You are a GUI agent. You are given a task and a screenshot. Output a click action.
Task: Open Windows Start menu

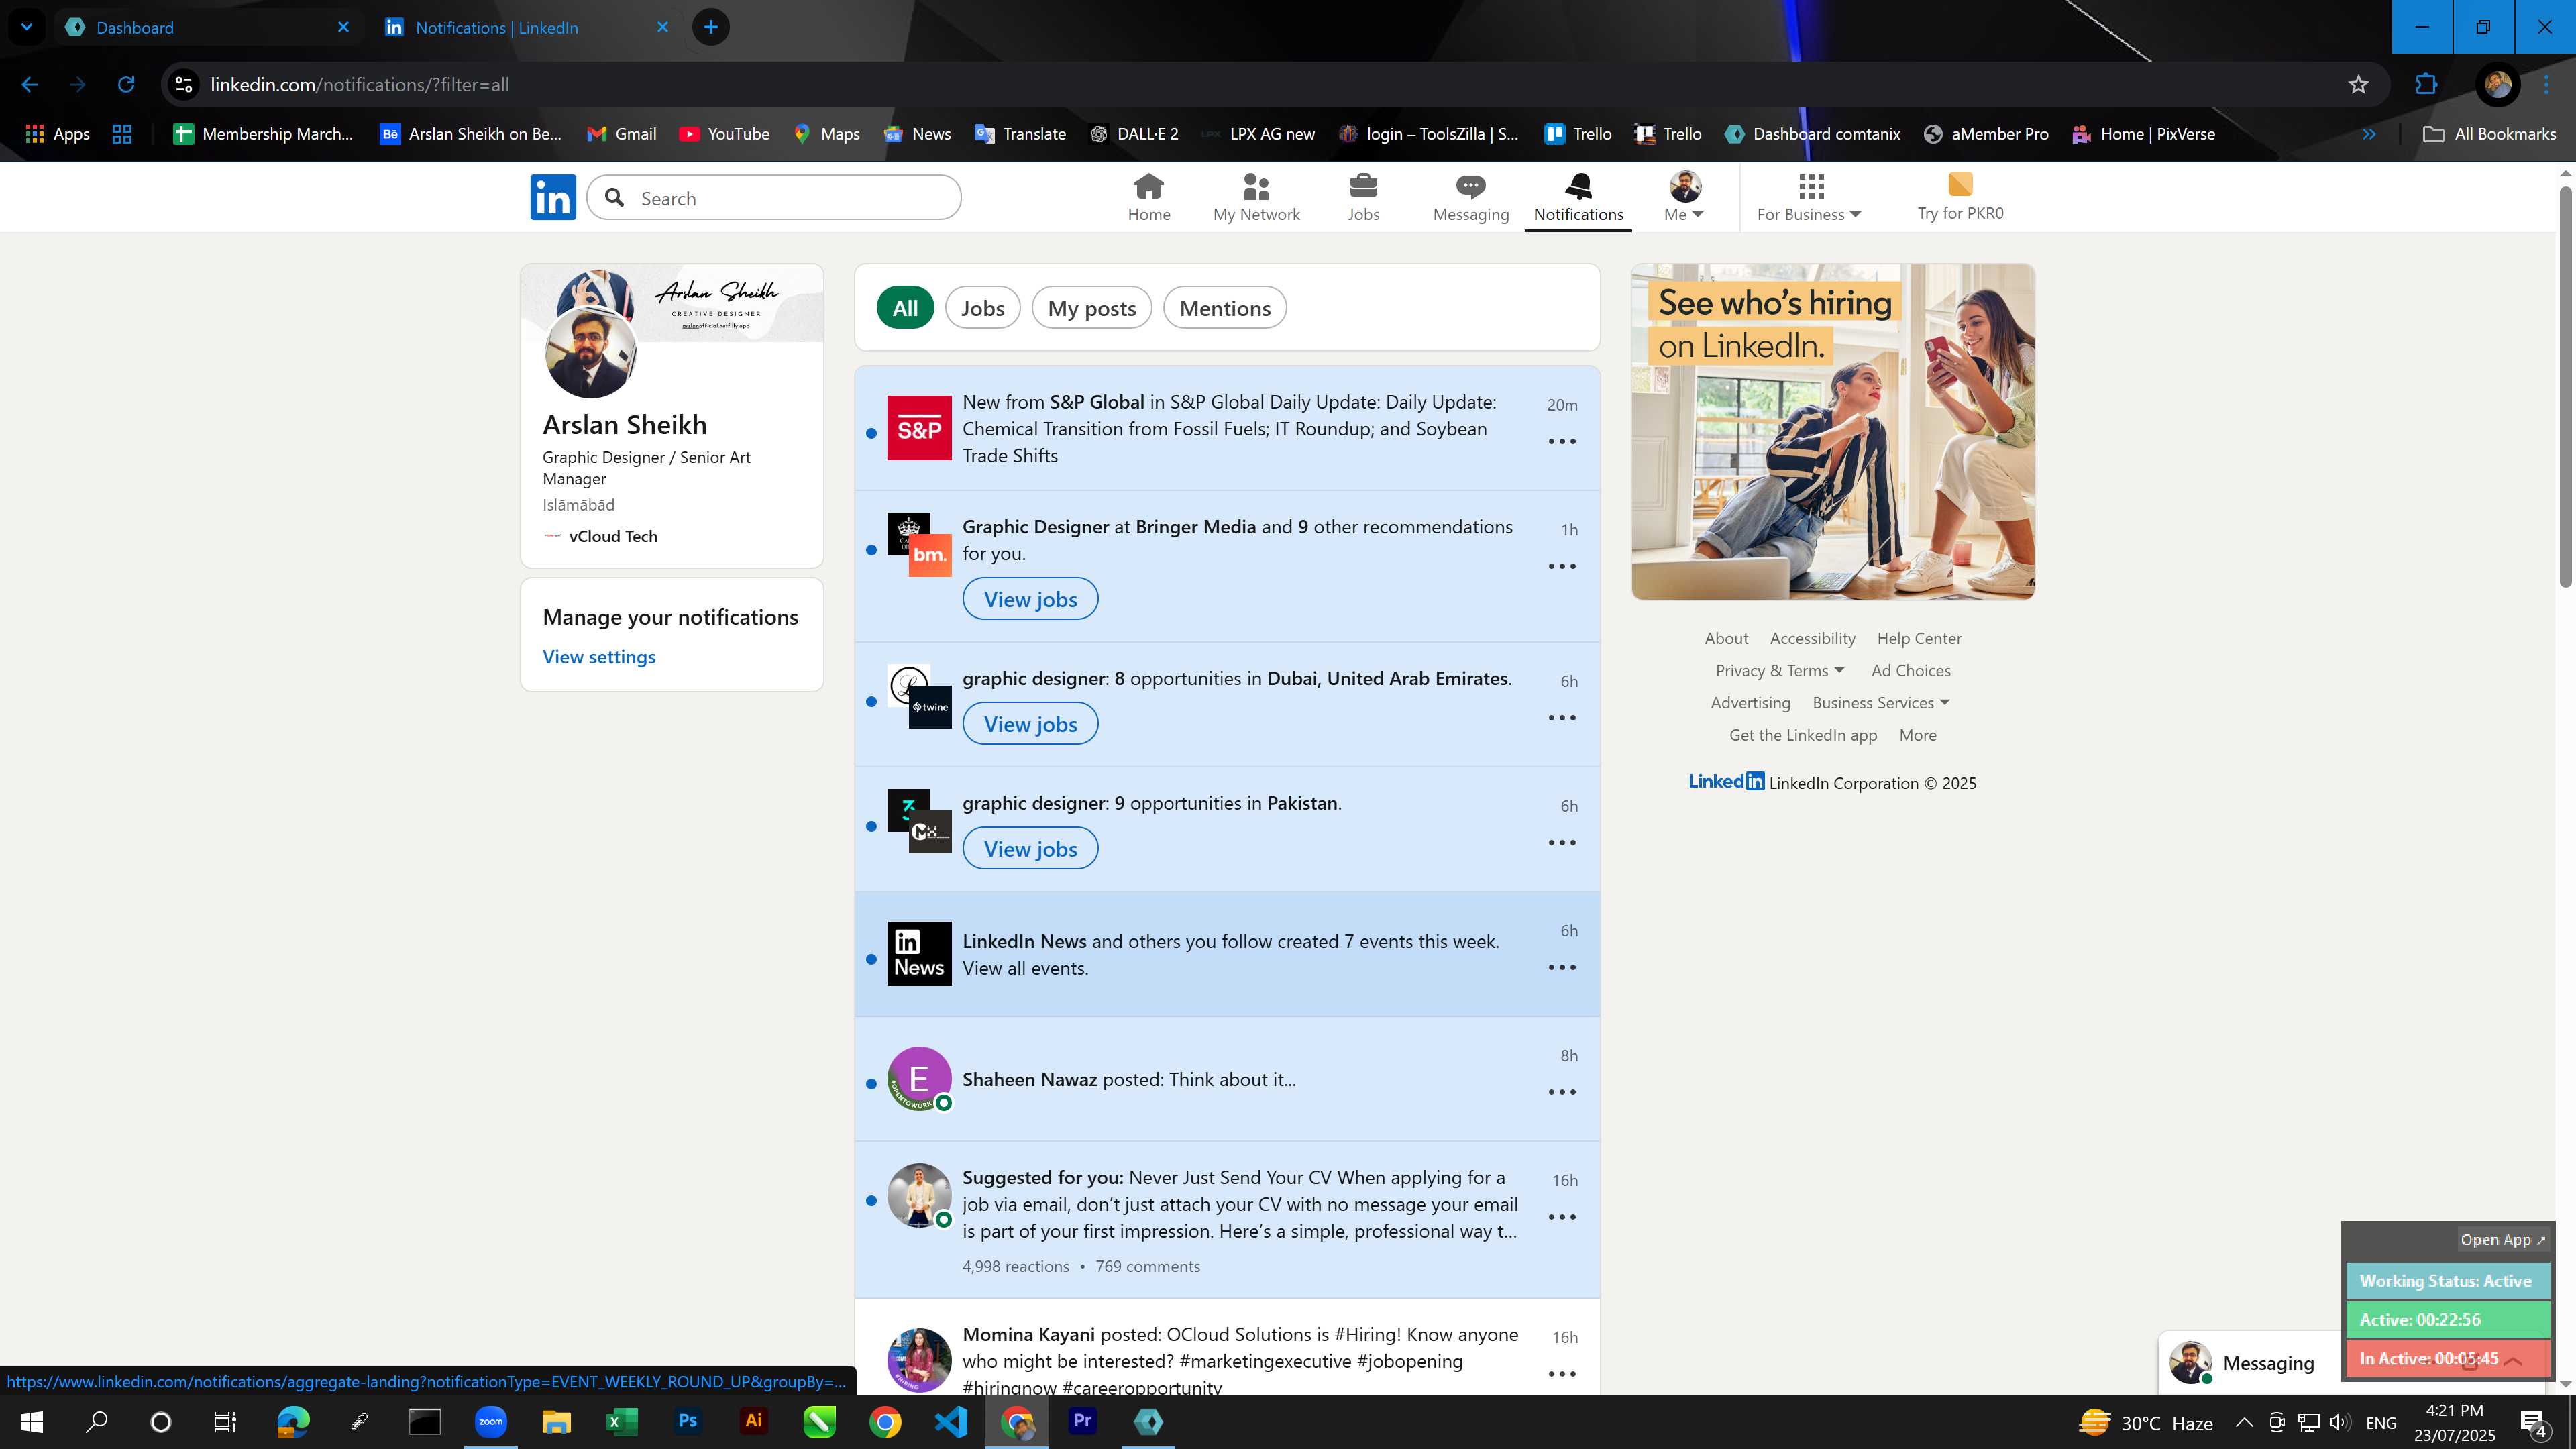32,1422
